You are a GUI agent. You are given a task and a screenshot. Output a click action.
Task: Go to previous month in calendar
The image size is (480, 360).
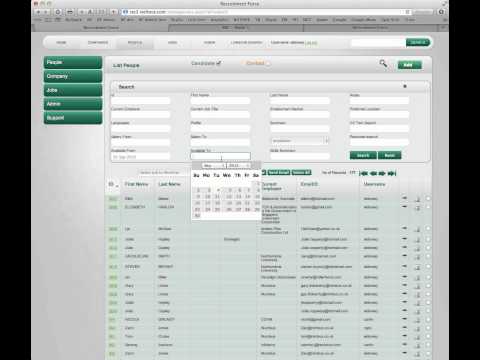[x=197, y=166]
